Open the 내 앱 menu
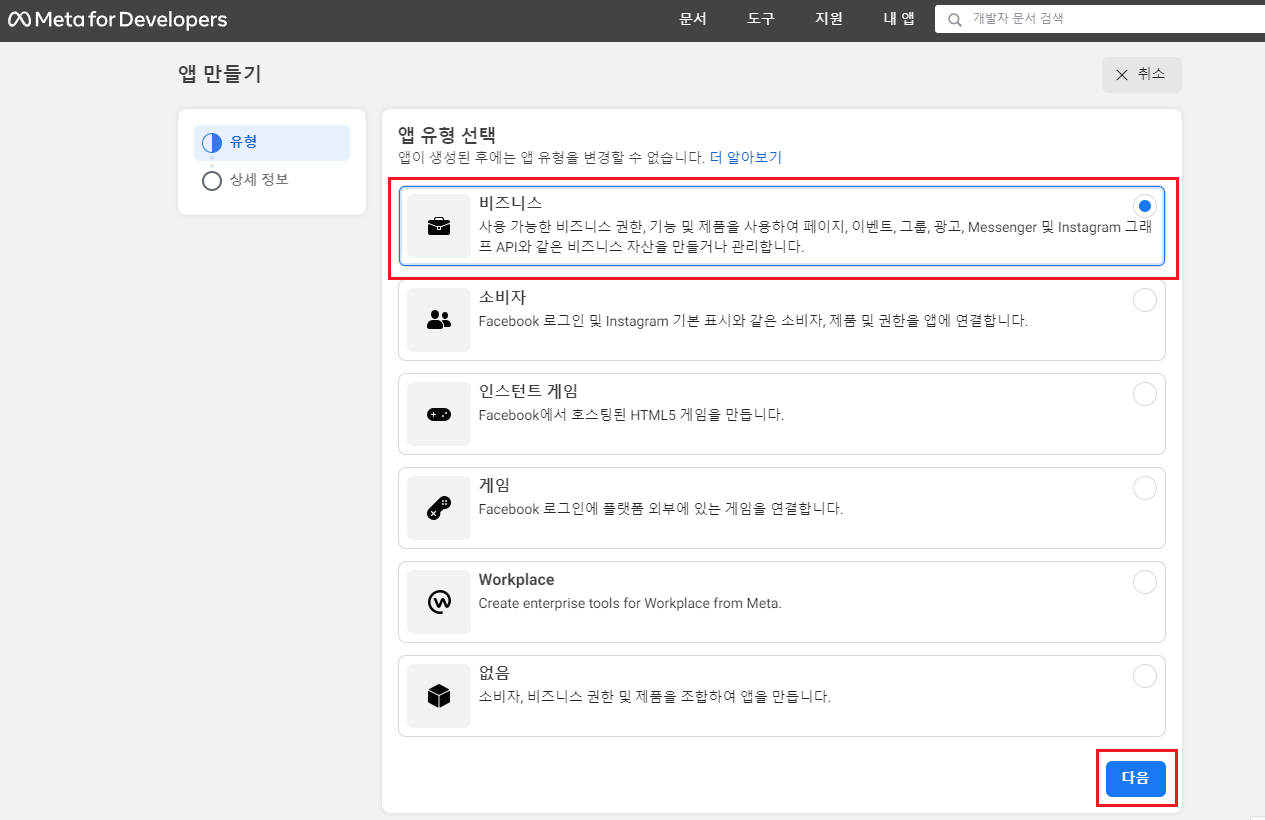1265x820 pixels. (x=899, y=19)
